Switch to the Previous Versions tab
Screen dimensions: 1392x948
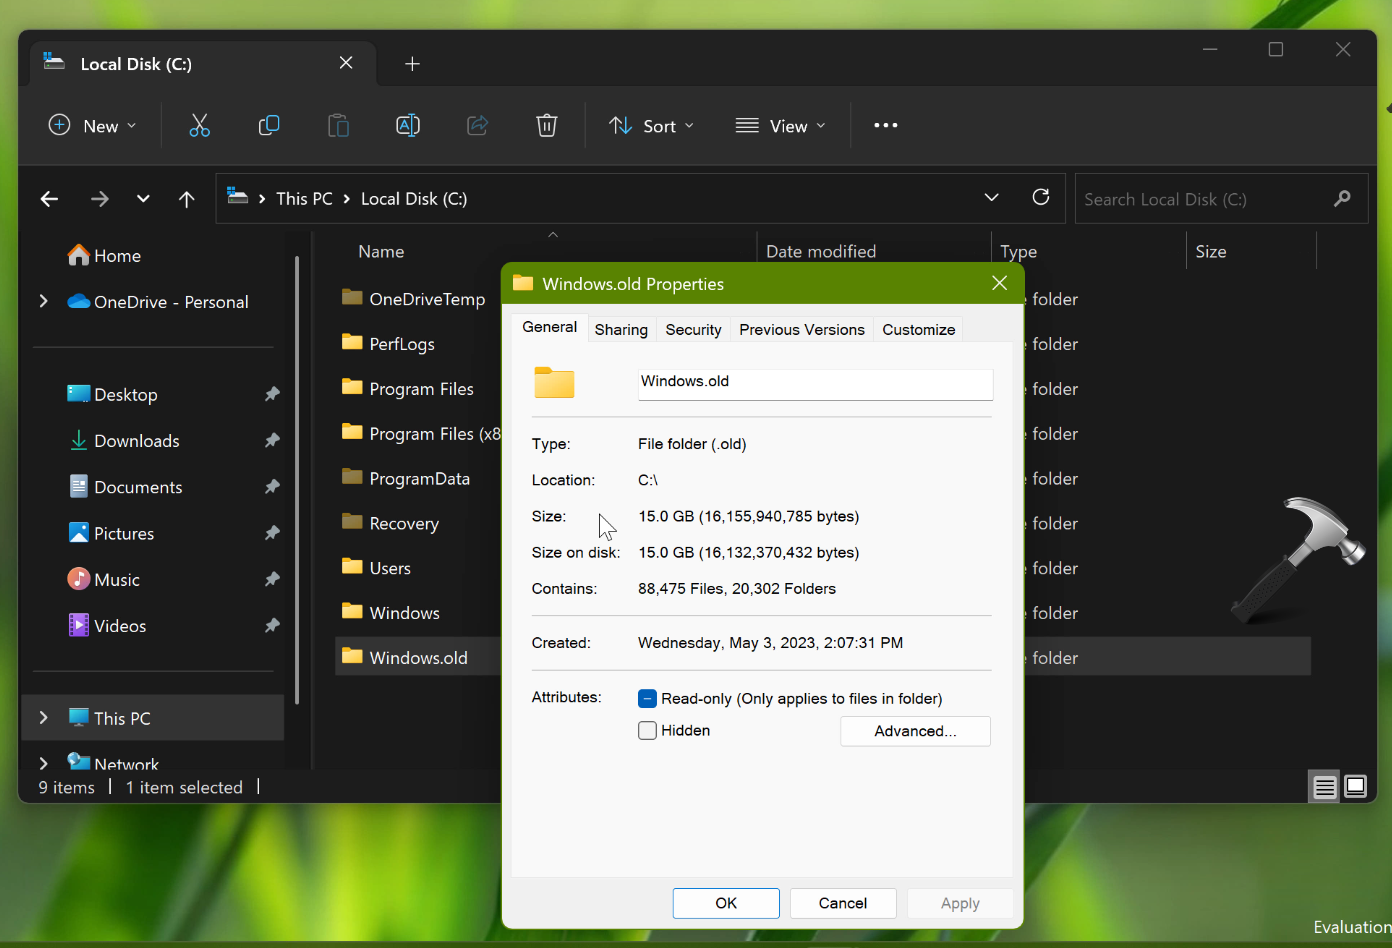tap(802, 329)
